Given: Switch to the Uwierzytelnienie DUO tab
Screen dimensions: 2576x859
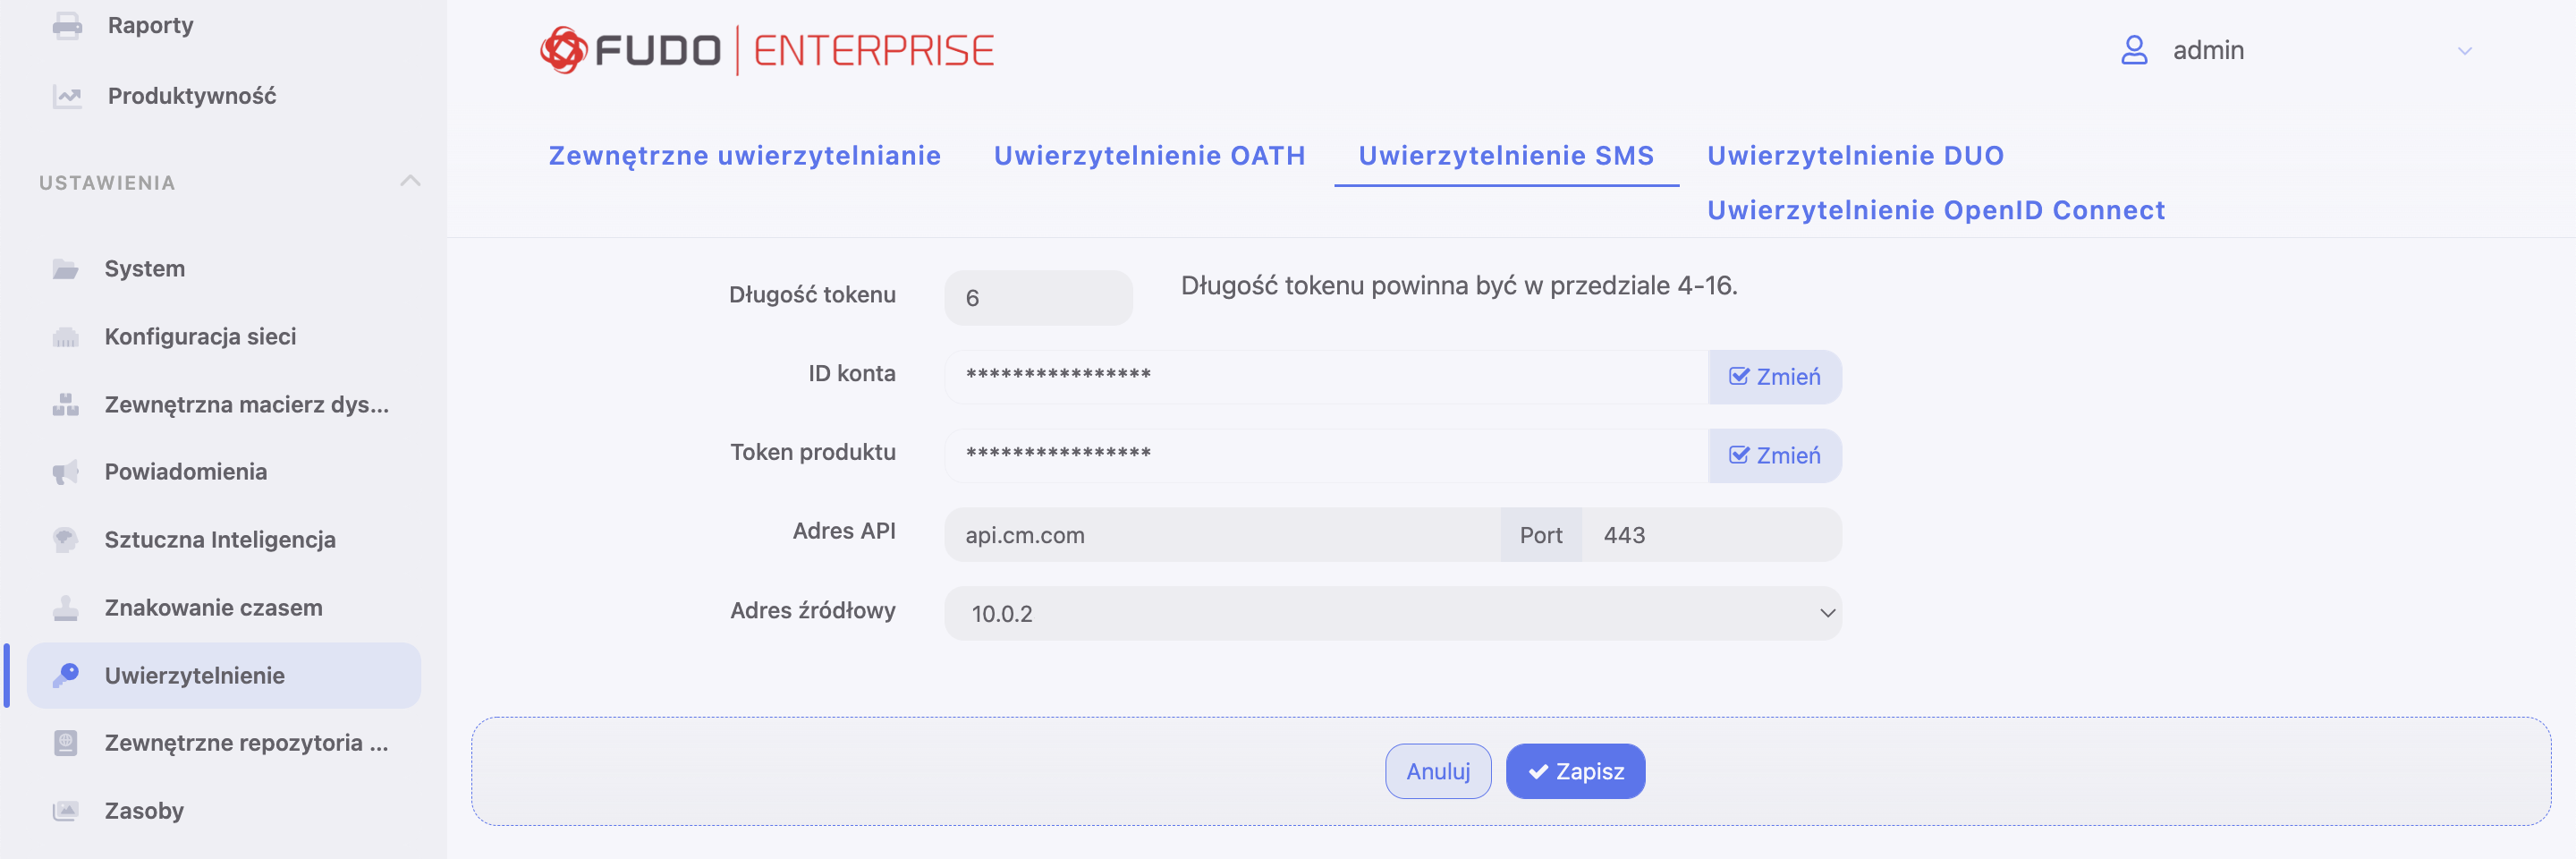Looking at the screenshot, I should (1855, 156).
